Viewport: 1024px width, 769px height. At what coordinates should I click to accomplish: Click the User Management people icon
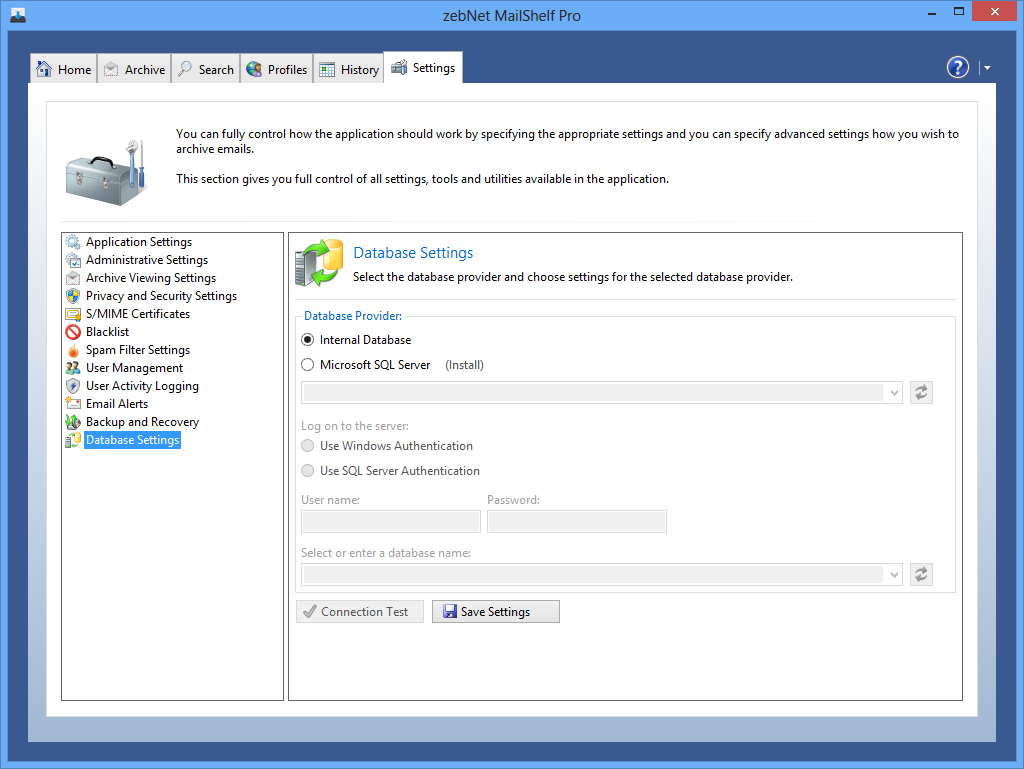click(73, 368)
